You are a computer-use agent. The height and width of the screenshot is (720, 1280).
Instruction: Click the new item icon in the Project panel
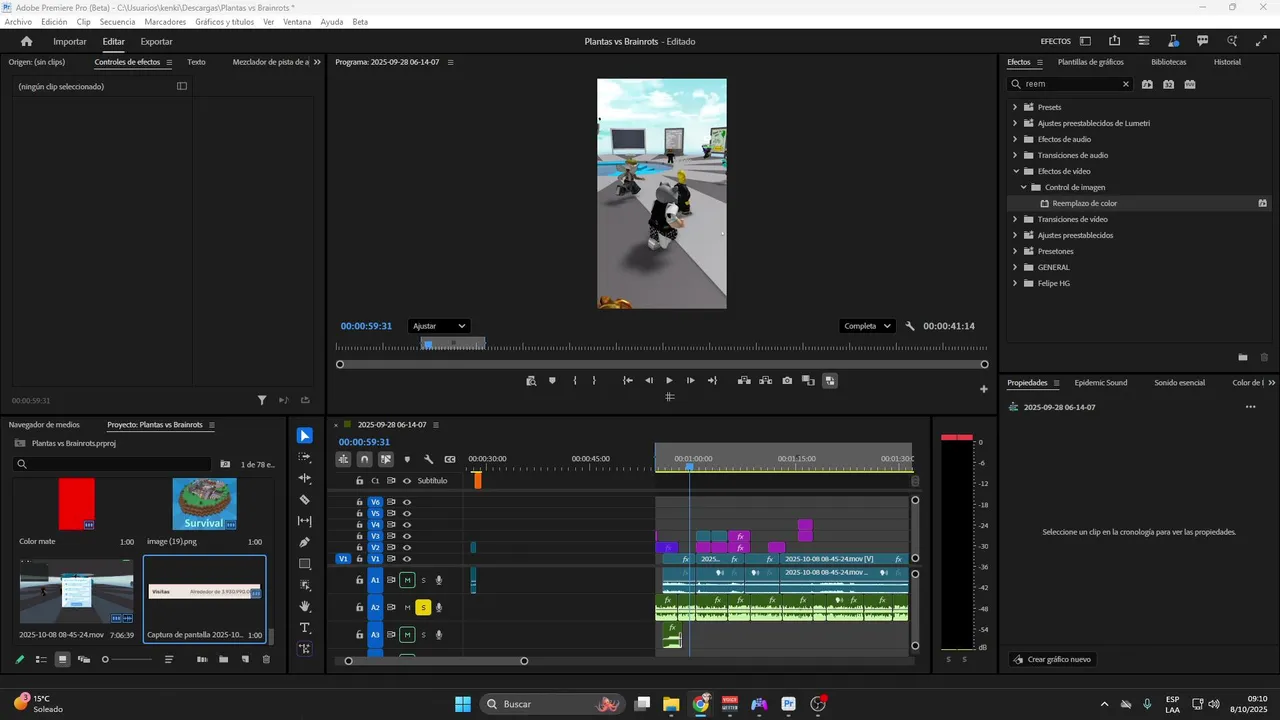(x=245, y=659)
